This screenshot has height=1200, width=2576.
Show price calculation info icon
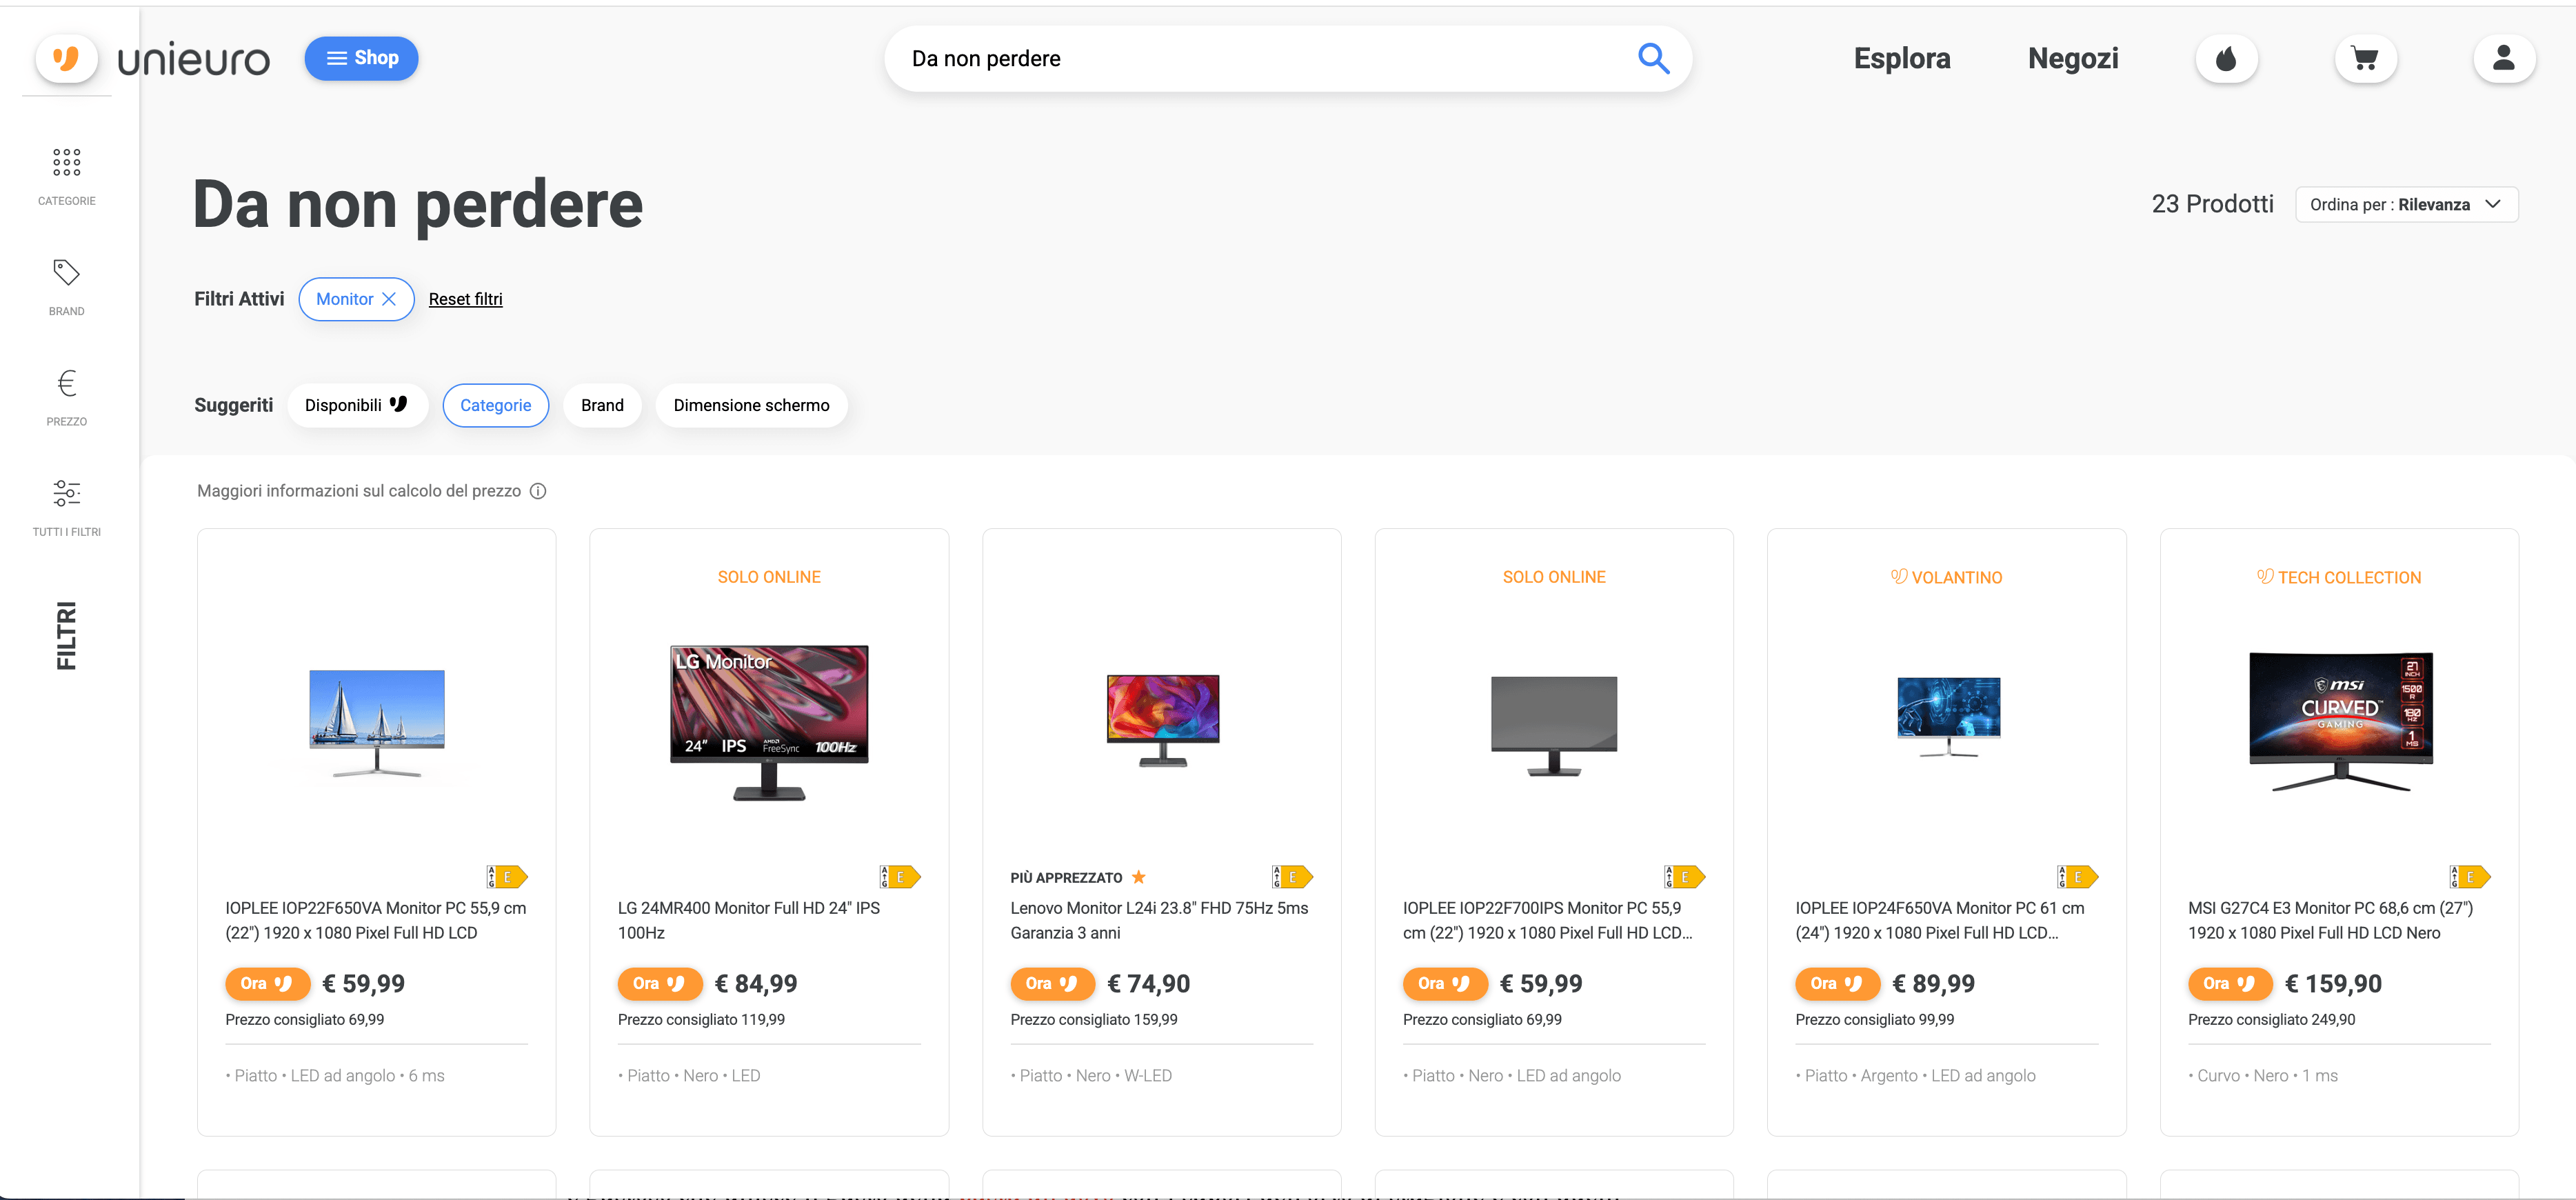point(538,491)
